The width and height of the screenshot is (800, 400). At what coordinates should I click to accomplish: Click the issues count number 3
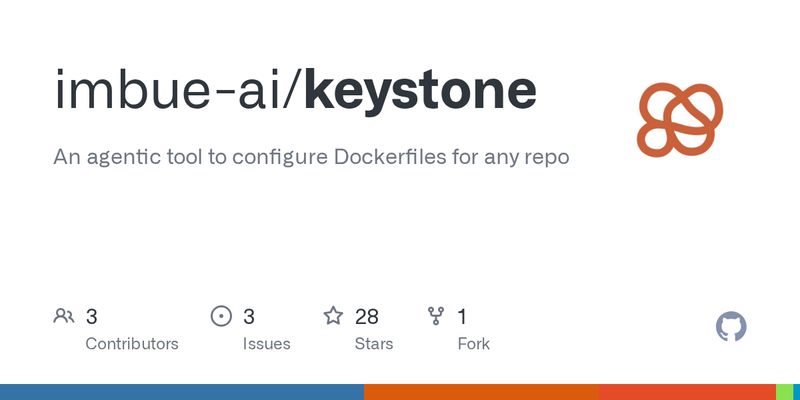click(x=249, y=317)
